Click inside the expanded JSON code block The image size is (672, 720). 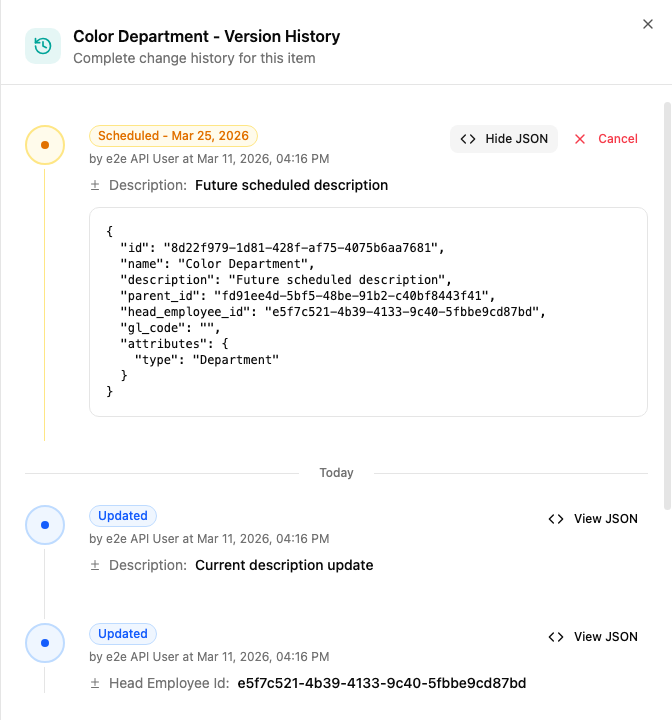point(368,312)
